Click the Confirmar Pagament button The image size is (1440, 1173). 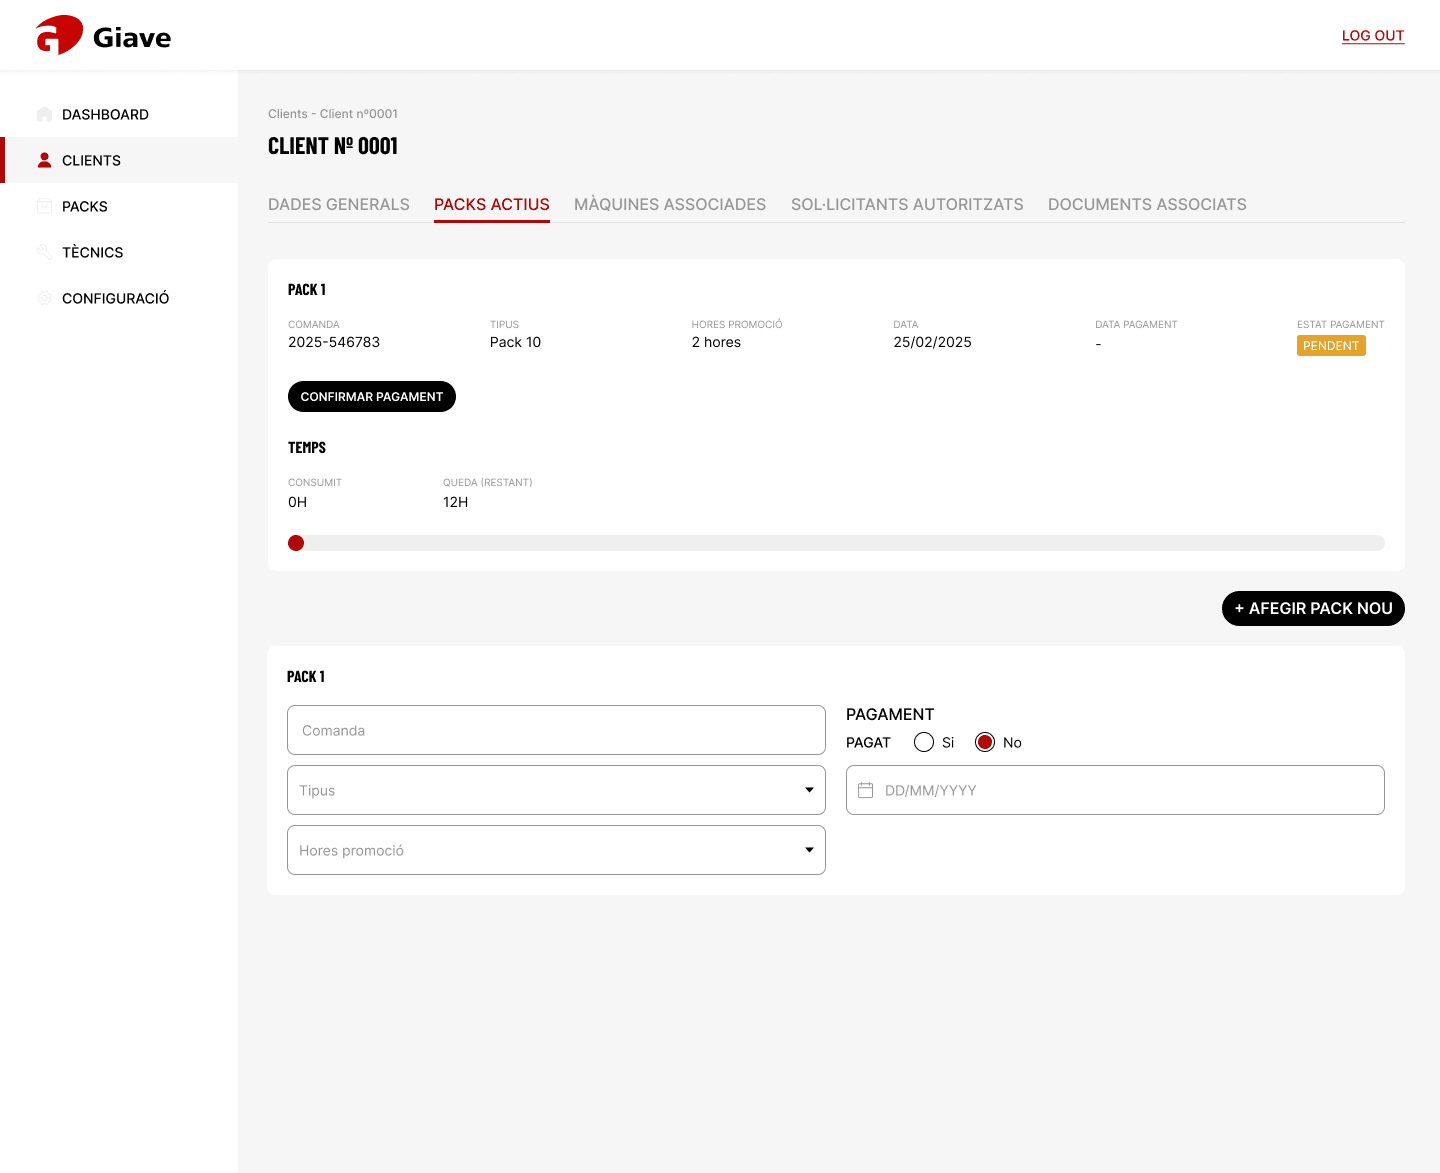pos(372,396)
